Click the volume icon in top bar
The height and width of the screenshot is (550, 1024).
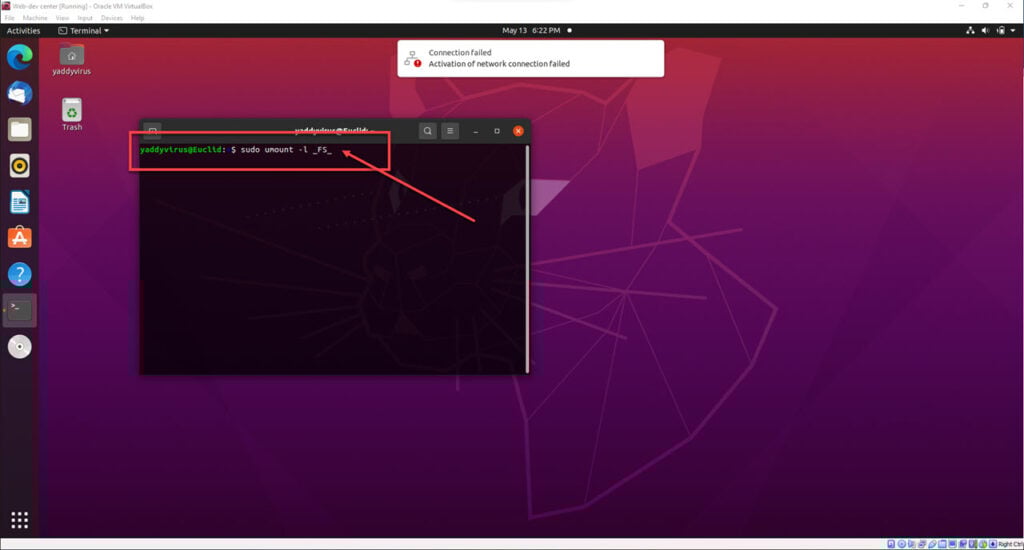pos(985,31)
